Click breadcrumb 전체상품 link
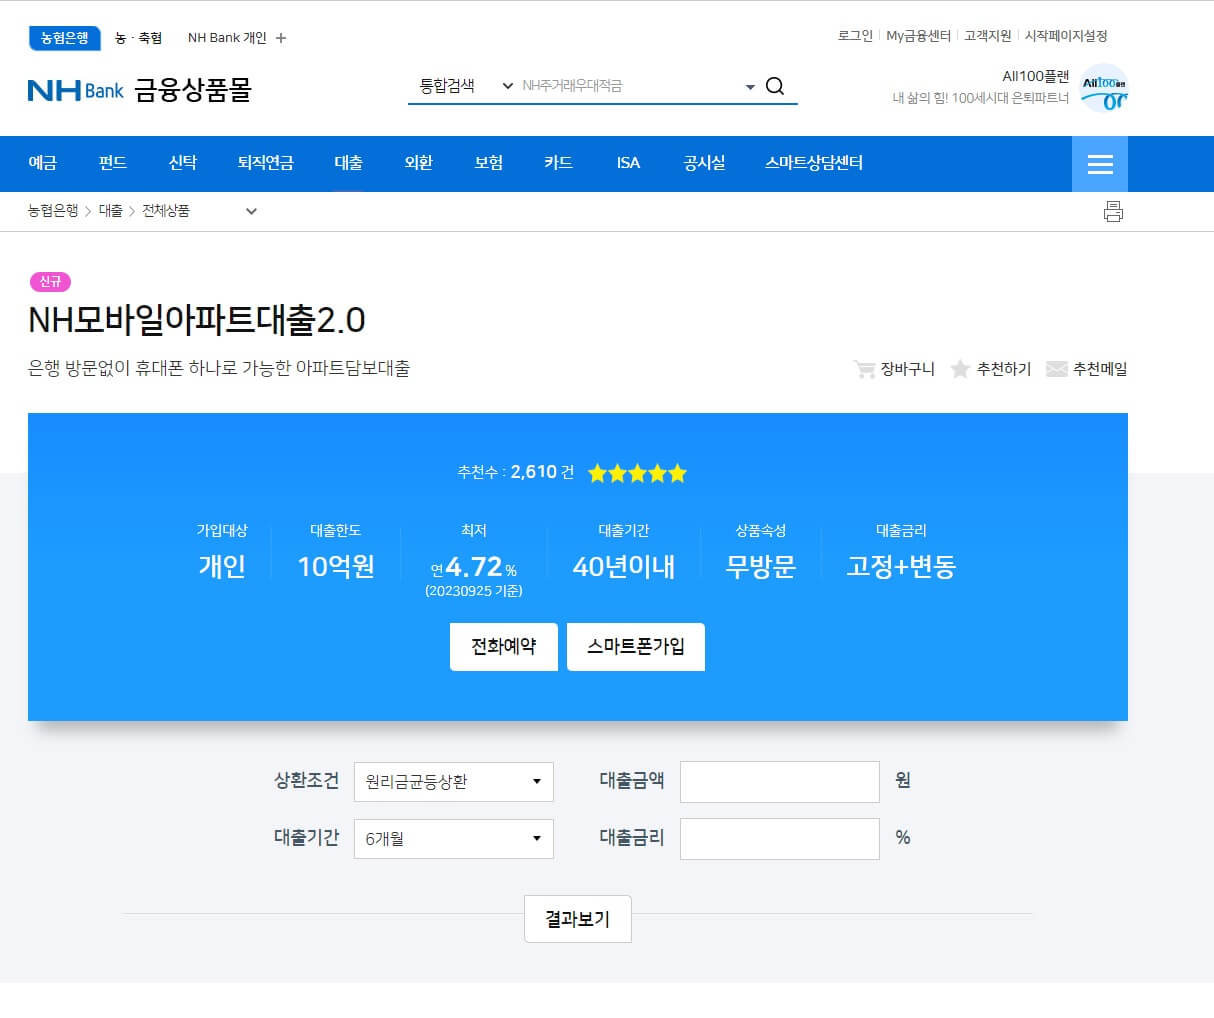 point(166,211)
